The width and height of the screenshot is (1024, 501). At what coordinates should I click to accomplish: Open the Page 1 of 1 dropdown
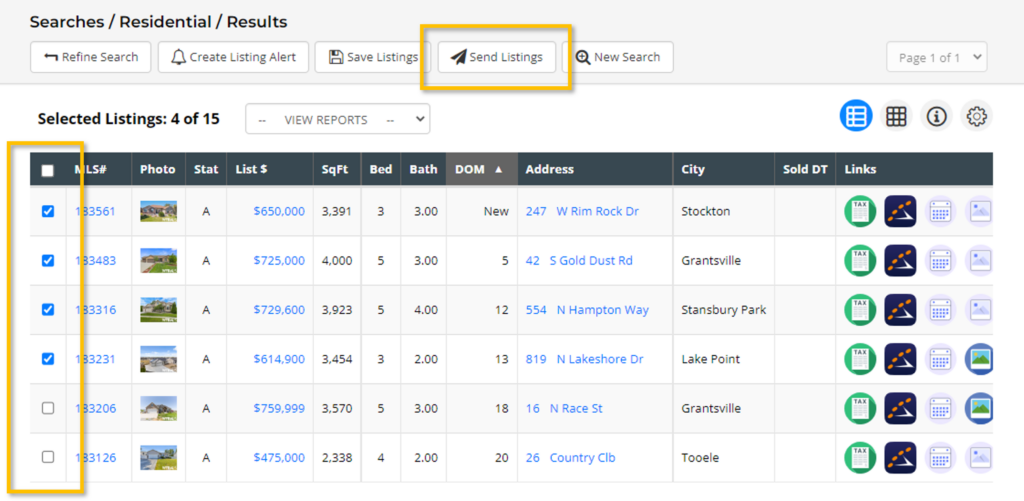pos(936,57)
